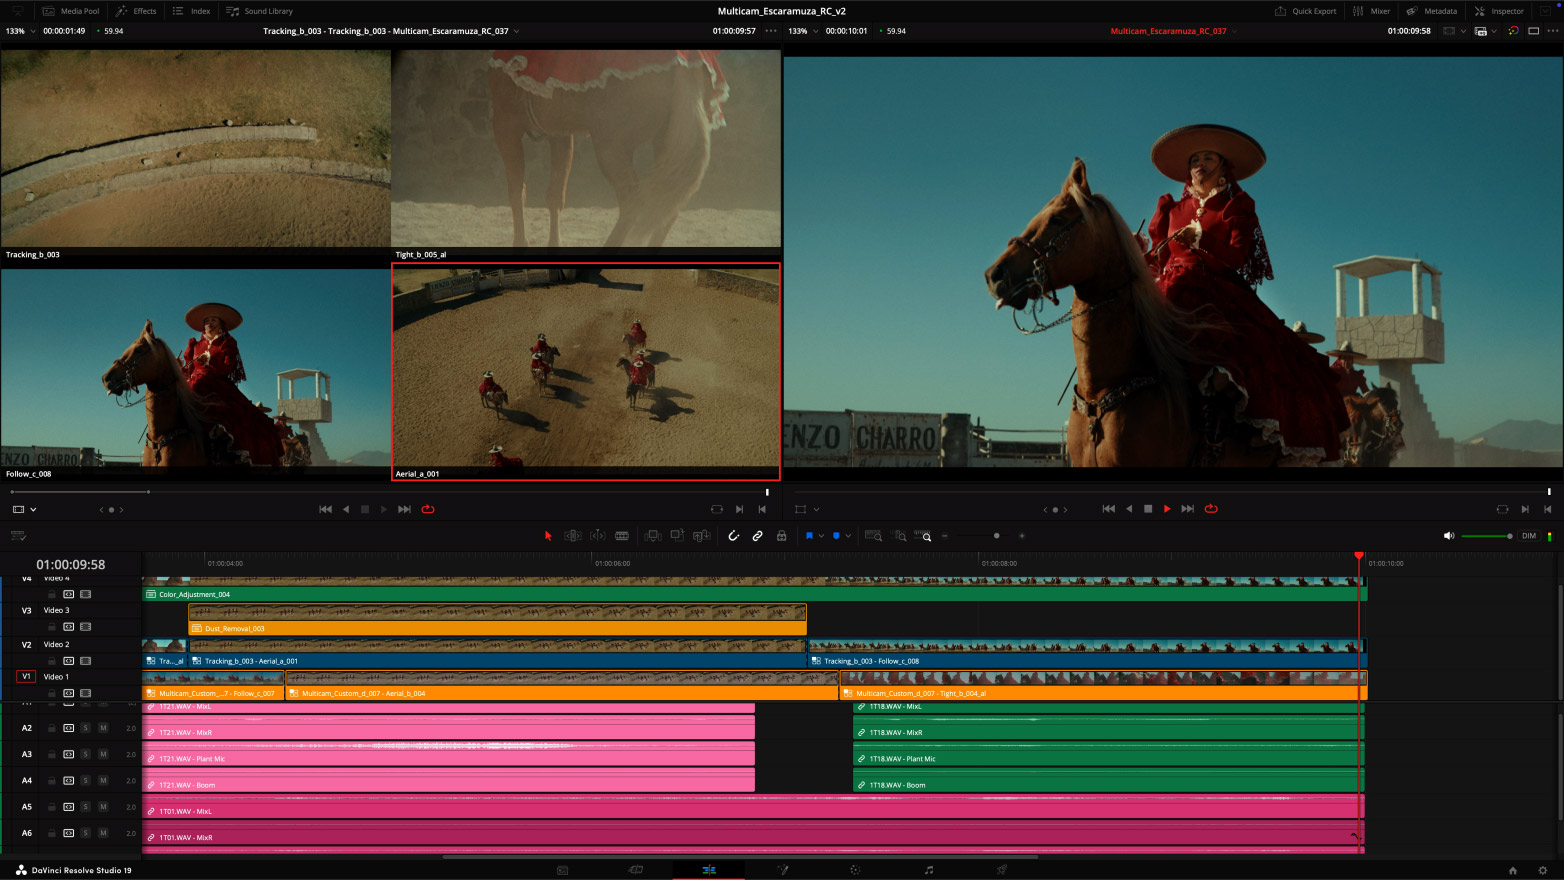Open the Edit page icon at bottom
Image resolution: width=1564 pixels, height=880 pixels.
(x=708, y=870)
